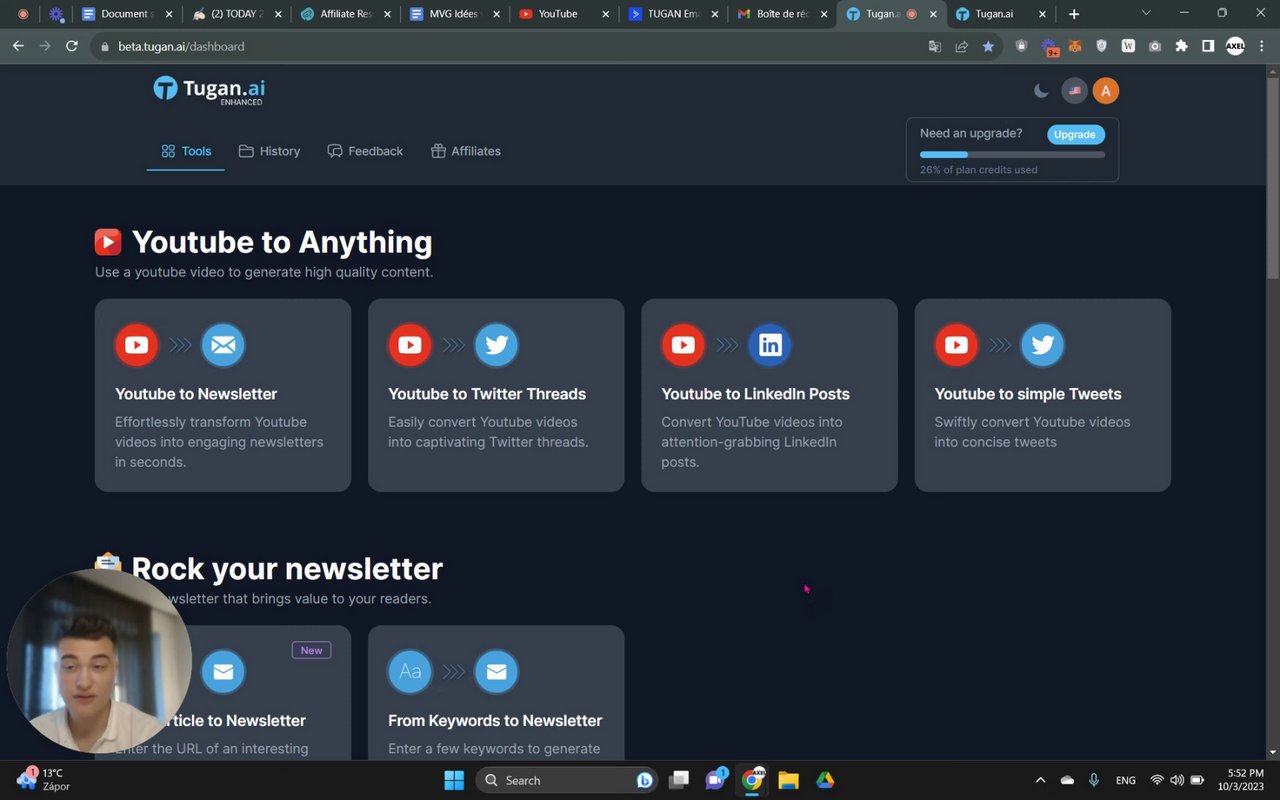
Task: Expand the system tray hidden icons chevron
Action: tap(1040, 780)
